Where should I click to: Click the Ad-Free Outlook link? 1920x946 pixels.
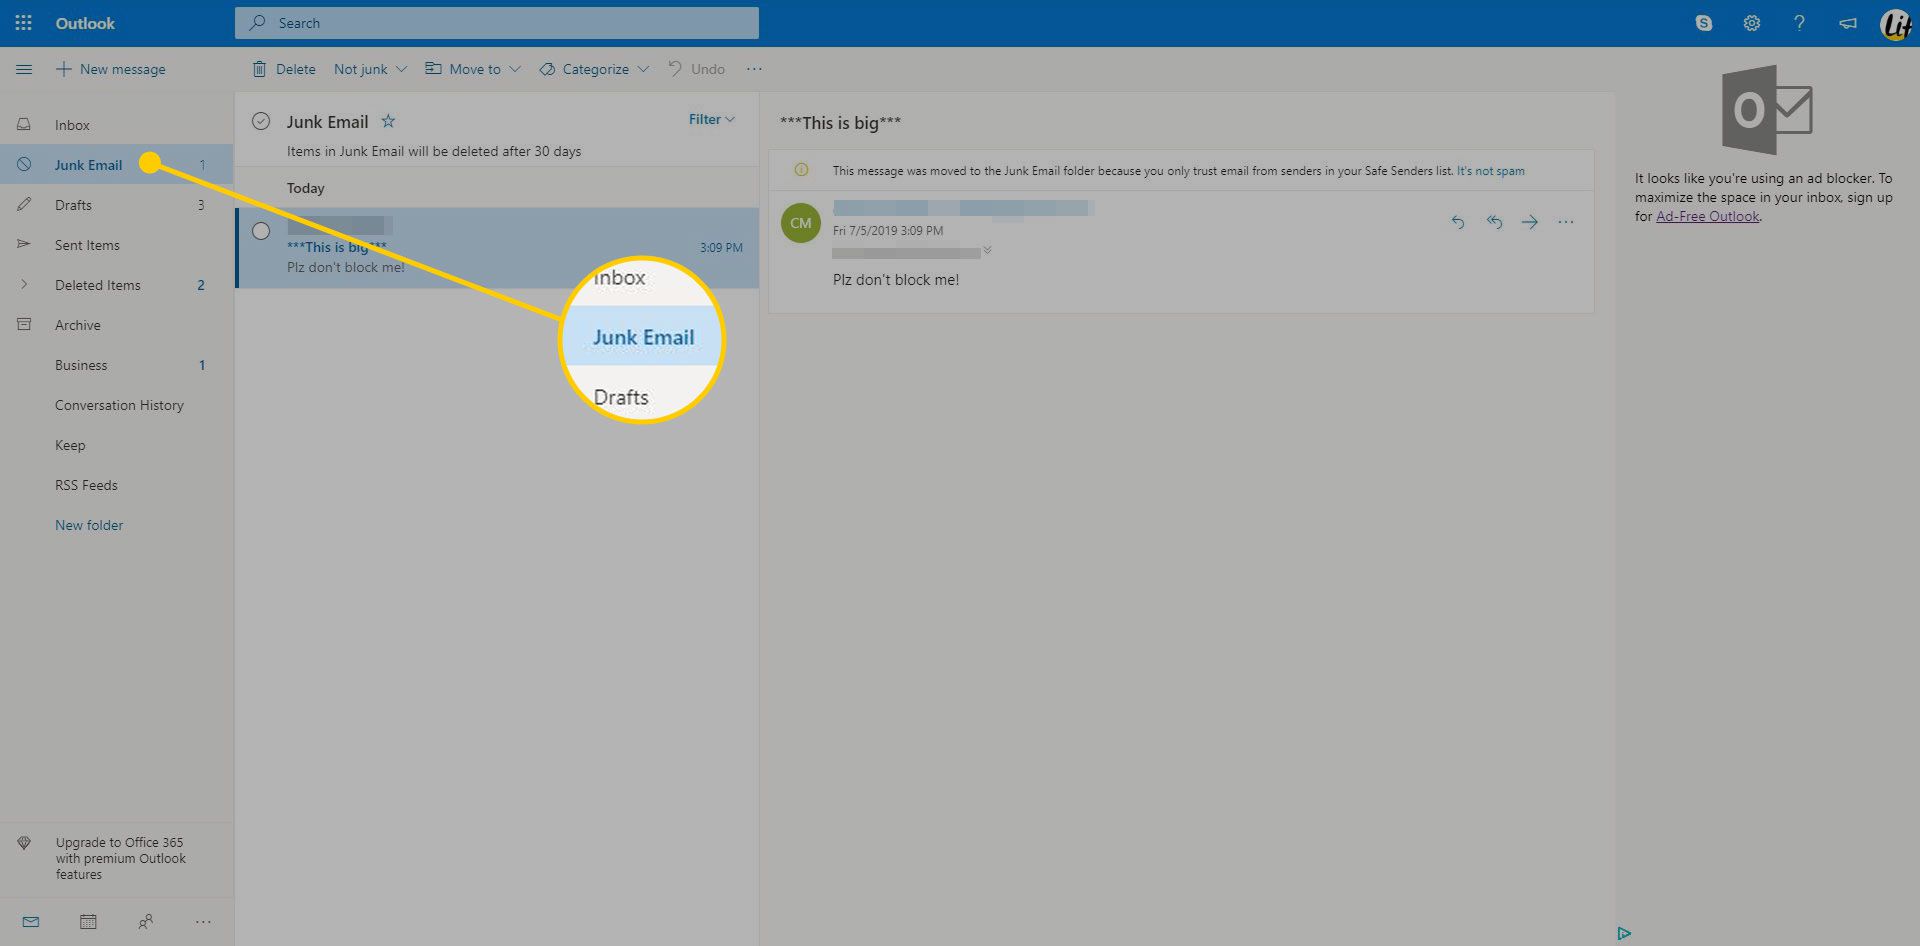[x=1707, y=216]
